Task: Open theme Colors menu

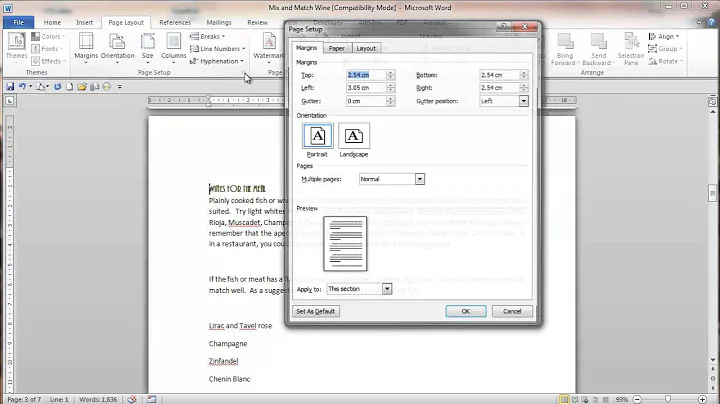Action: 48,36
